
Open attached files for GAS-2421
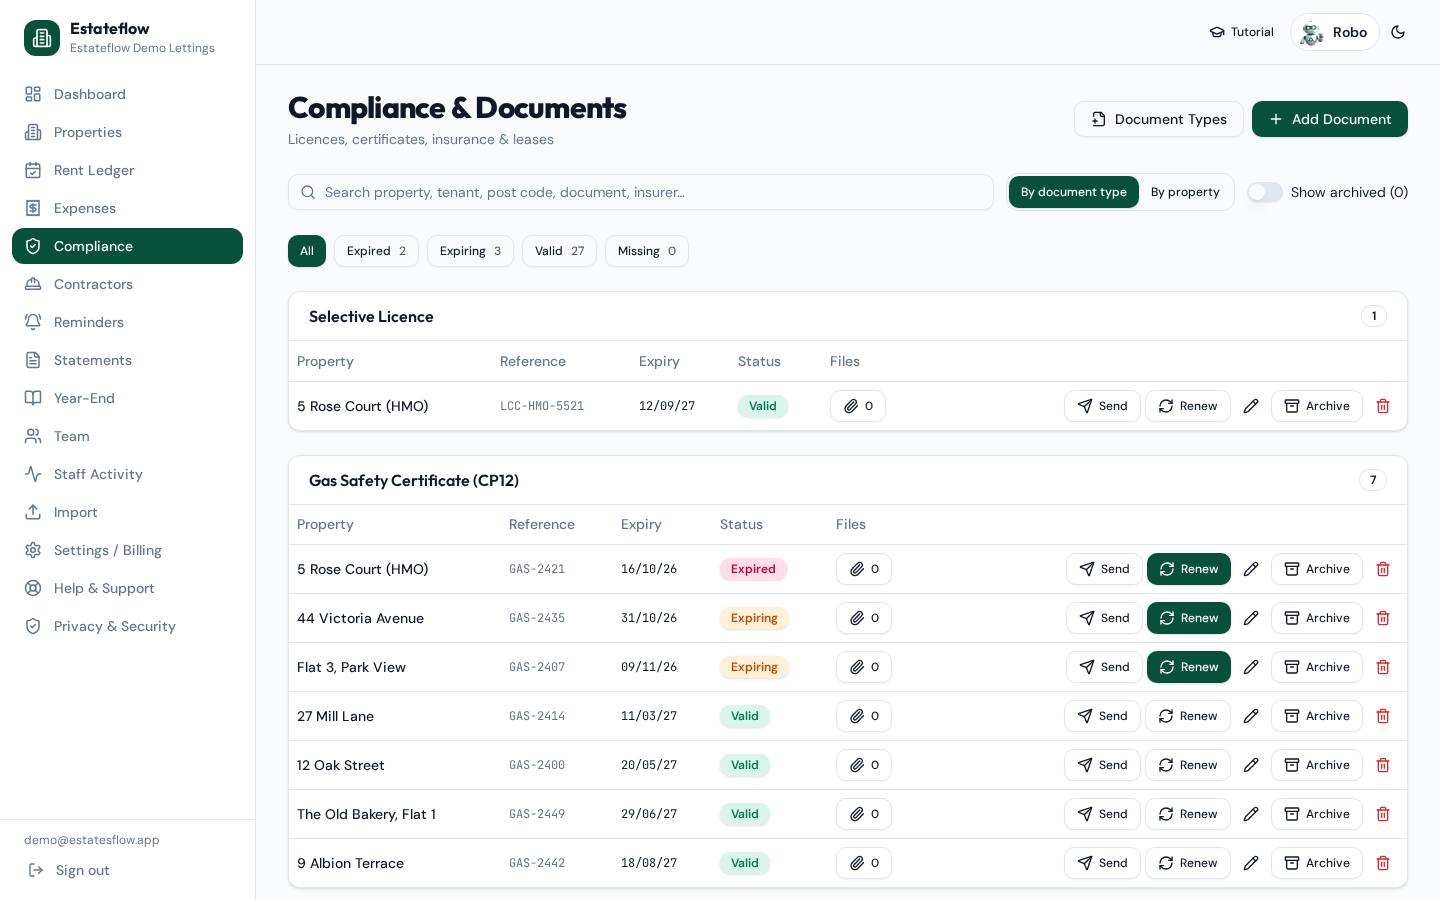[x=864, y=569]
